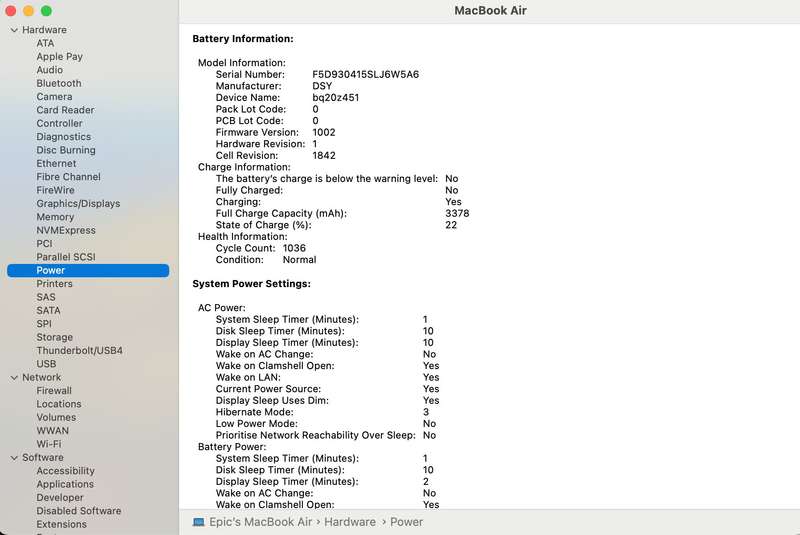800x535 pixels.
Task: Click the green full-screen window button
Action: [x=46, y=11]
